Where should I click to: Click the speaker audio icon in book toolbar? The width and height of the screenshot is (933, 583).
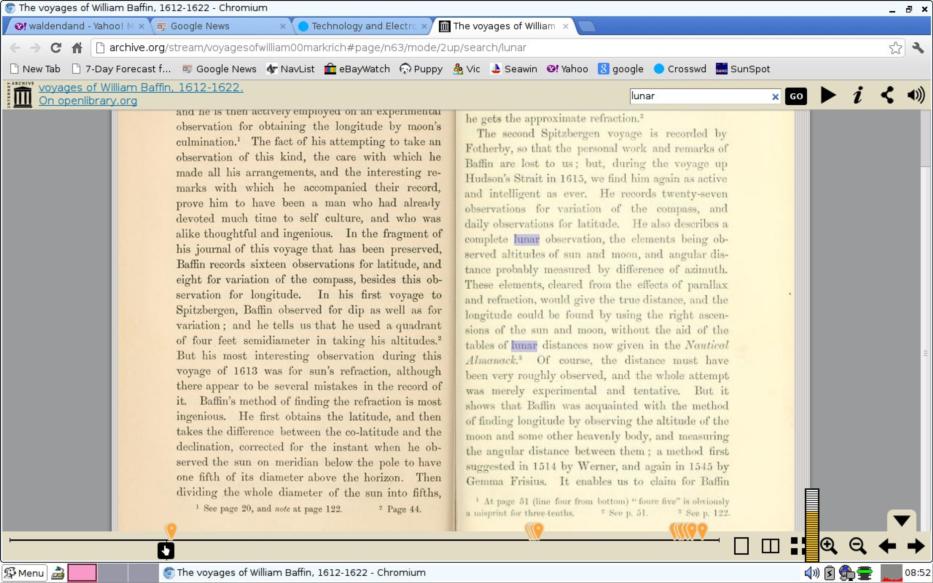click(x=915, y=96)
